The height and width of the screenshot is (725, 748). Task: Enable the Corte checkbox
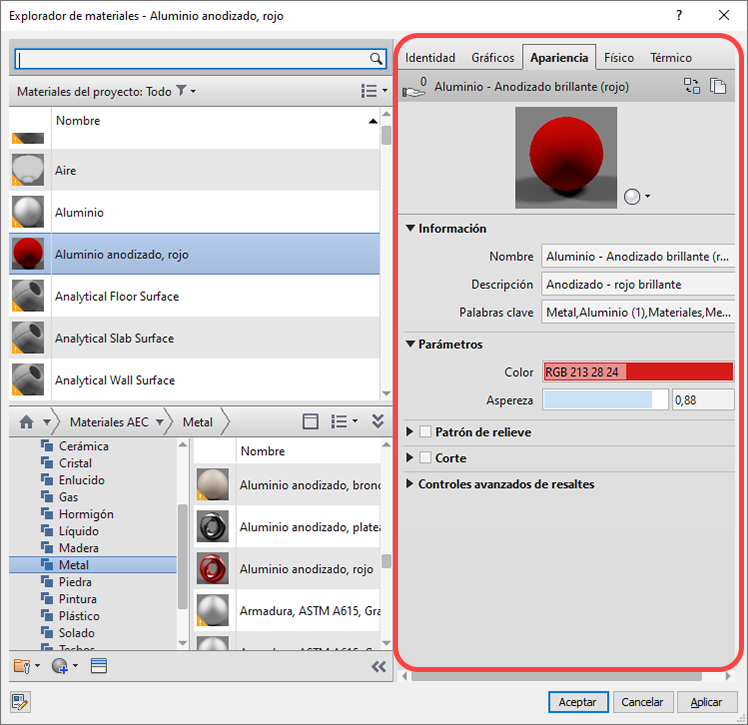pyautogui.click(x=425, y=457)
